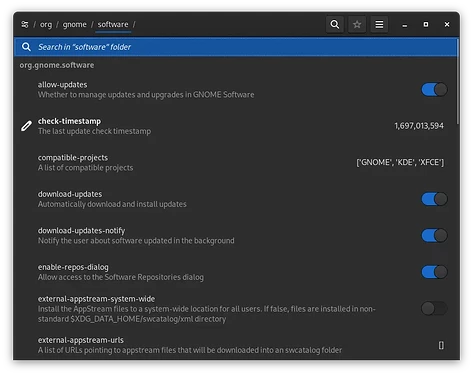This screenshot has width=472, height=375.
Task: Turn off download-updates-notify switch
Action: click(434, 236)
